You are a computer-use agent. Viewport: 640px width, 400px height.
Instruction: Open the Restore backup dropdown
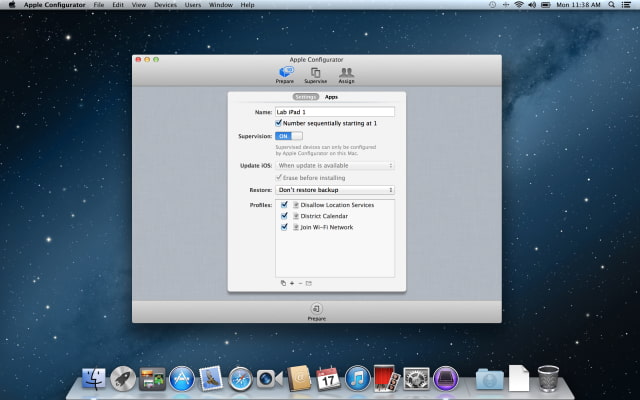(335, 189)
